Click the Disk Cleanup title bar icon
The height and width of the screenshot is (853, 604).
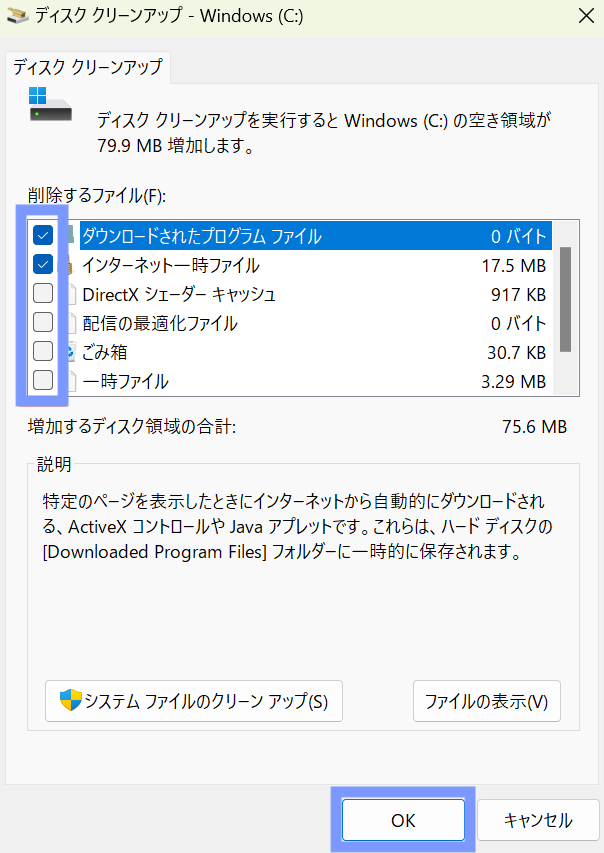coord(18,16)
